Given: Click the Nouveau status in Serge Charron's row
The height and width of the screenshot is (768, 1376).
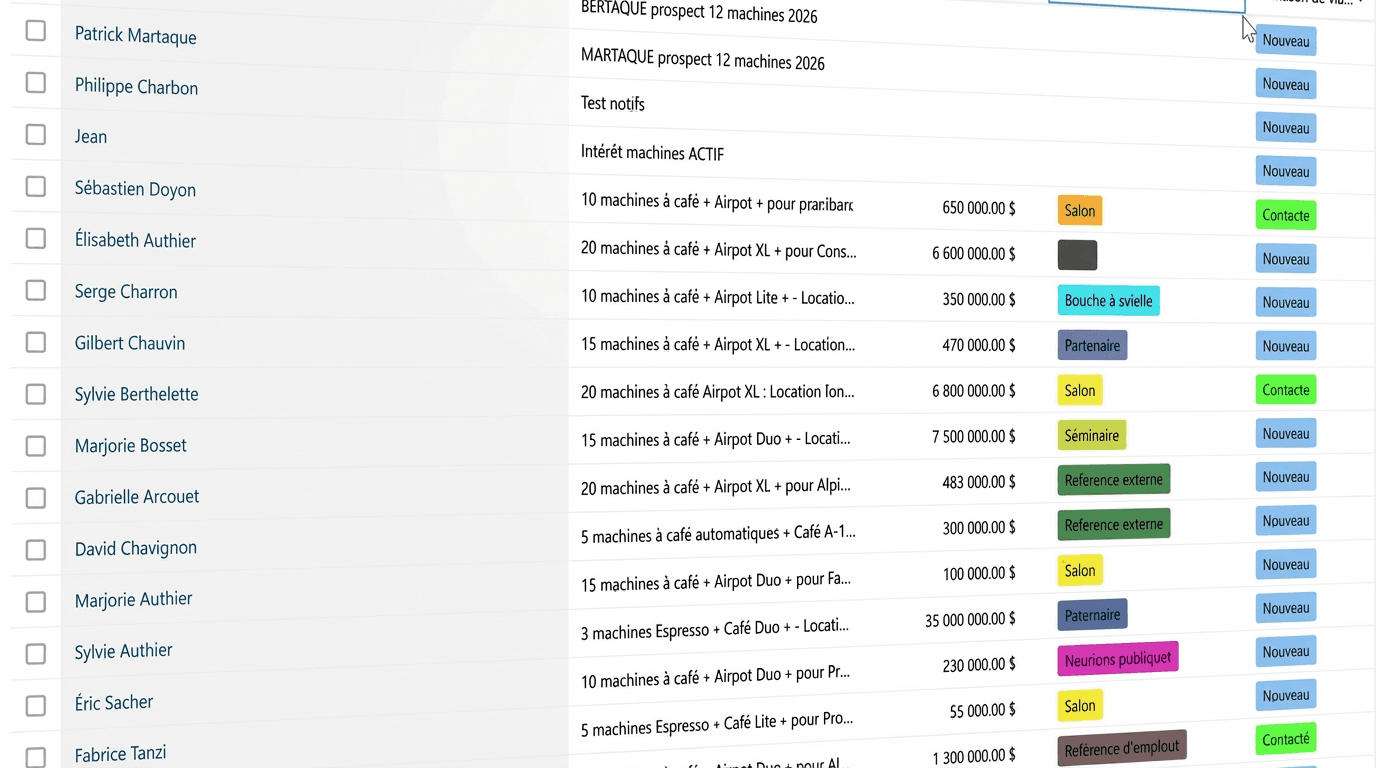Looking at the screenshot, I should tap(1285, 302).
